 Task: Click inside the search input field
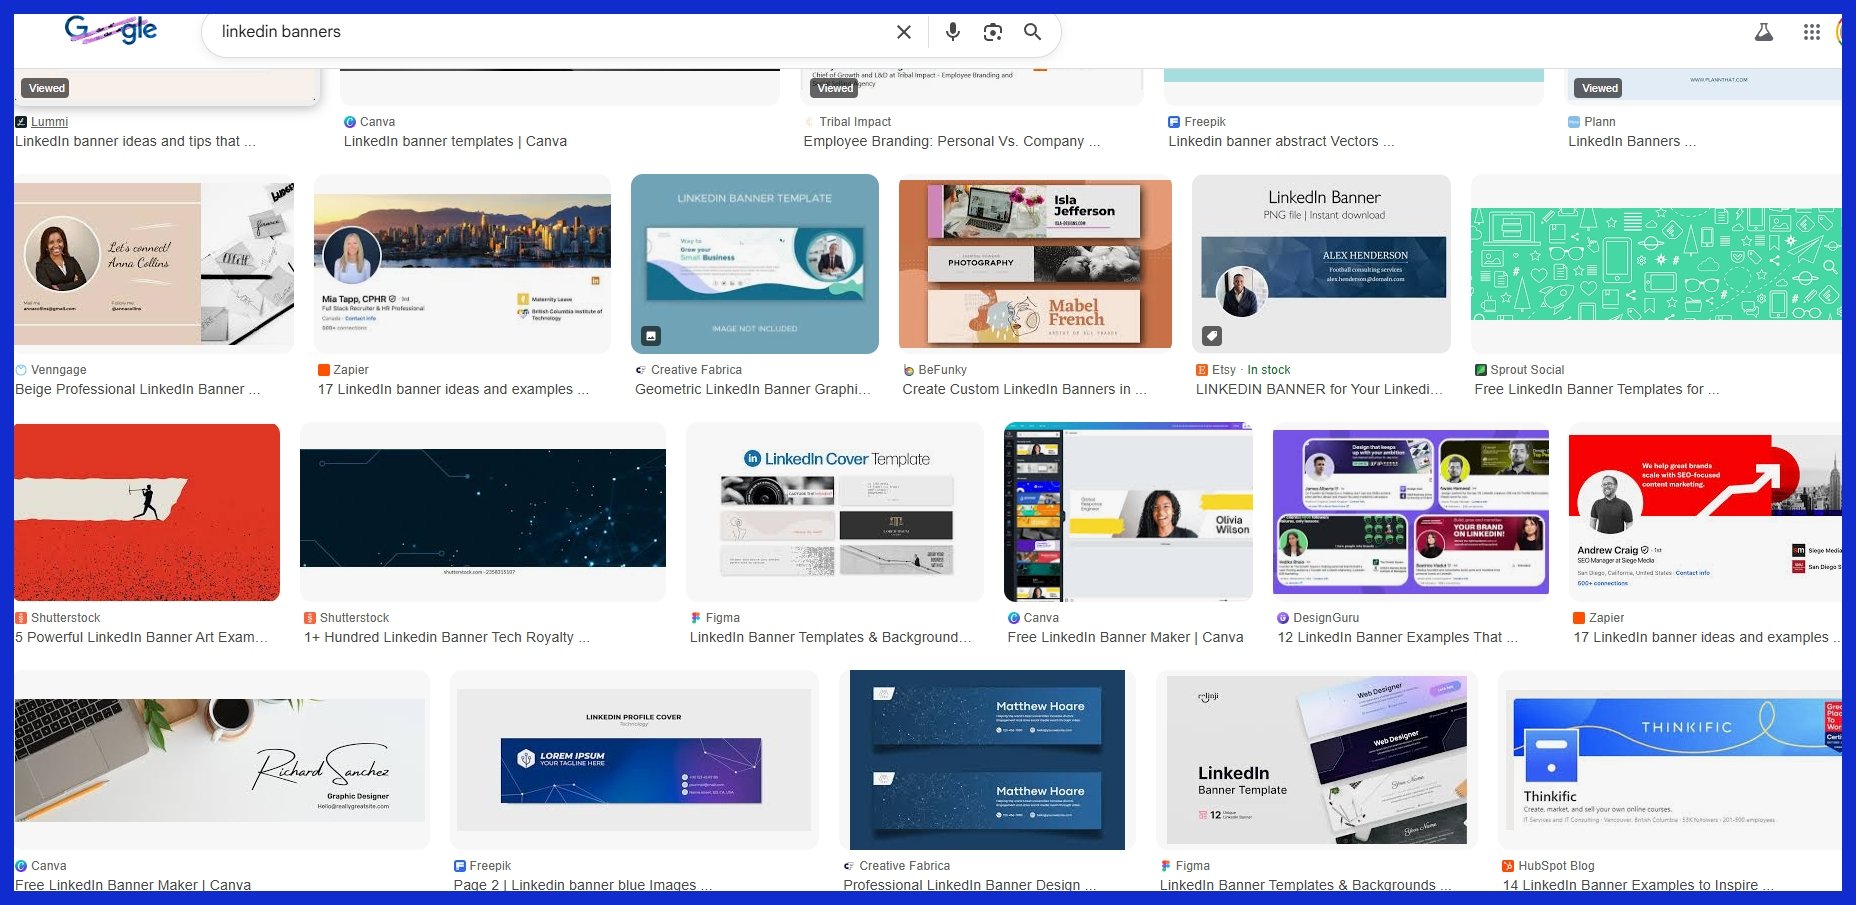tap(550, 31)
